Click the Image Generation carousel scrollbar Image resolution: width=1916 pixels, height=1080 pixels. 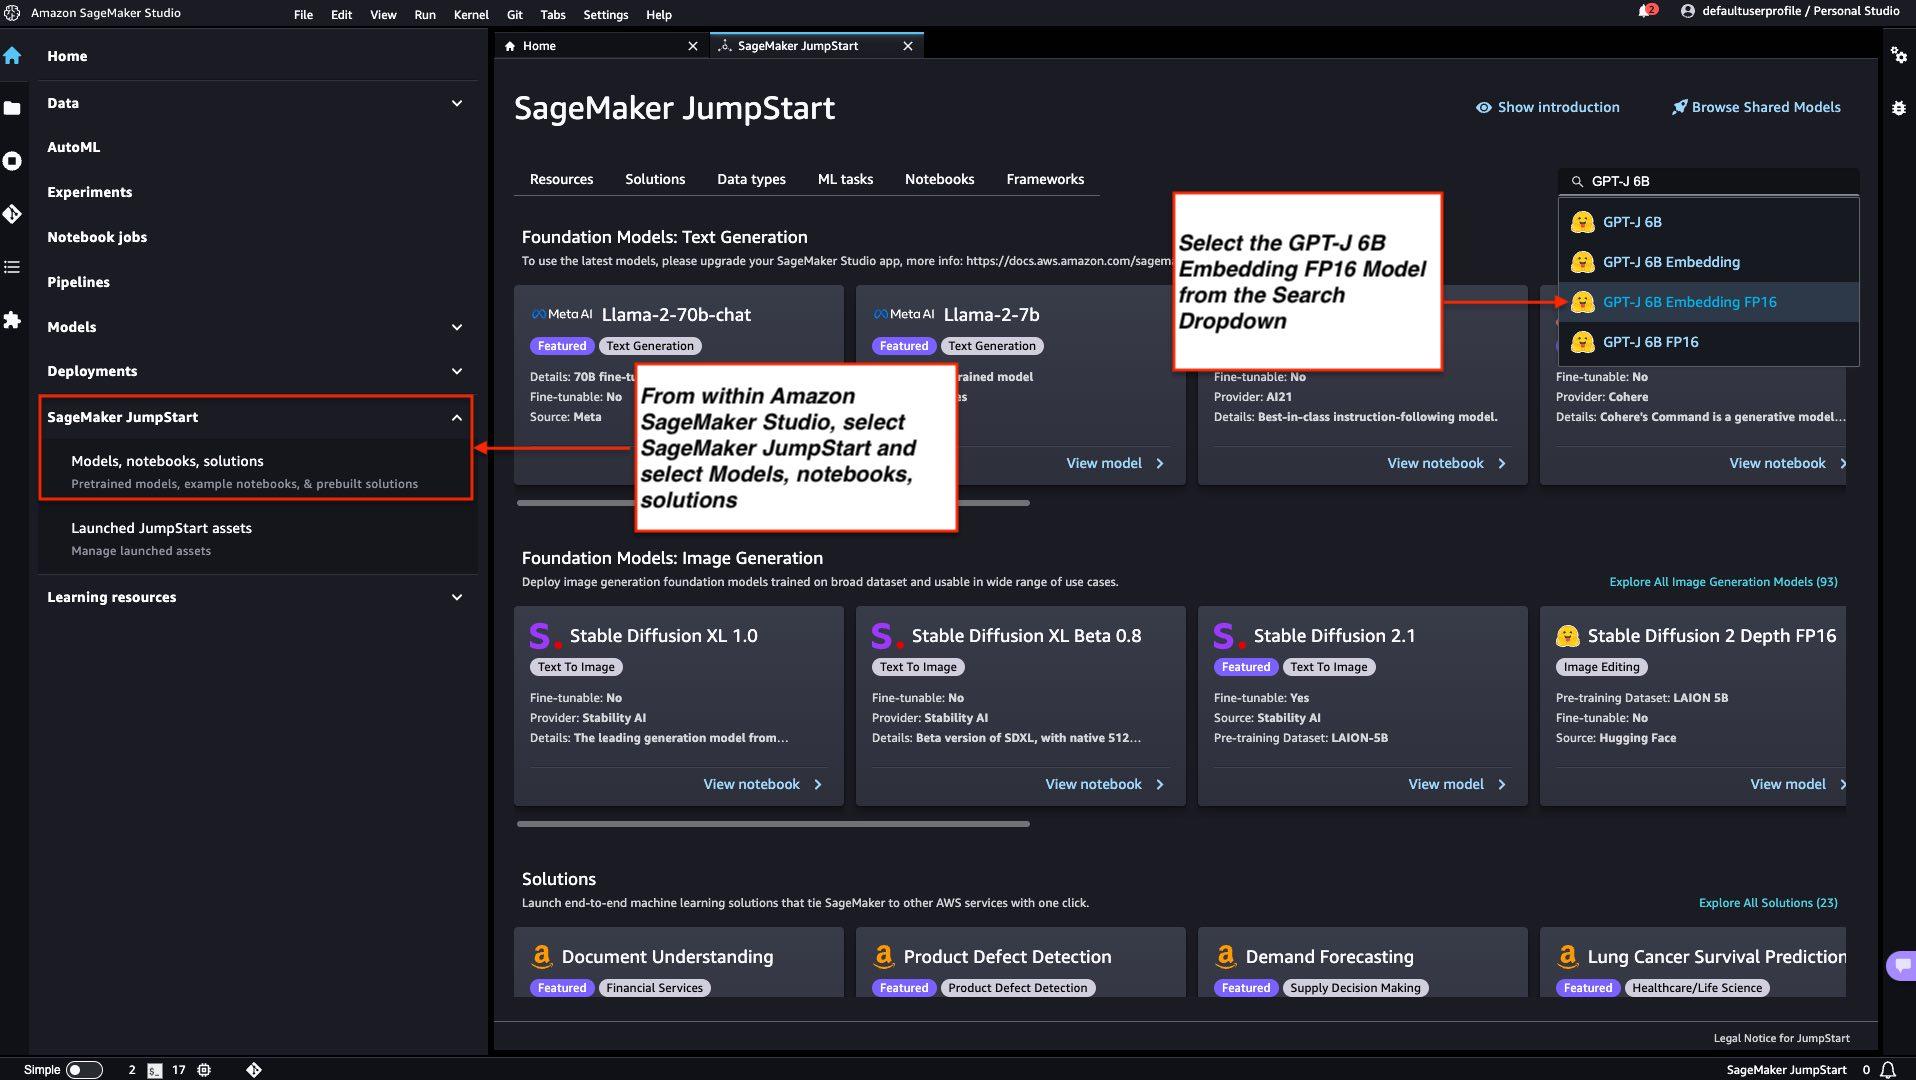point(773,824)
